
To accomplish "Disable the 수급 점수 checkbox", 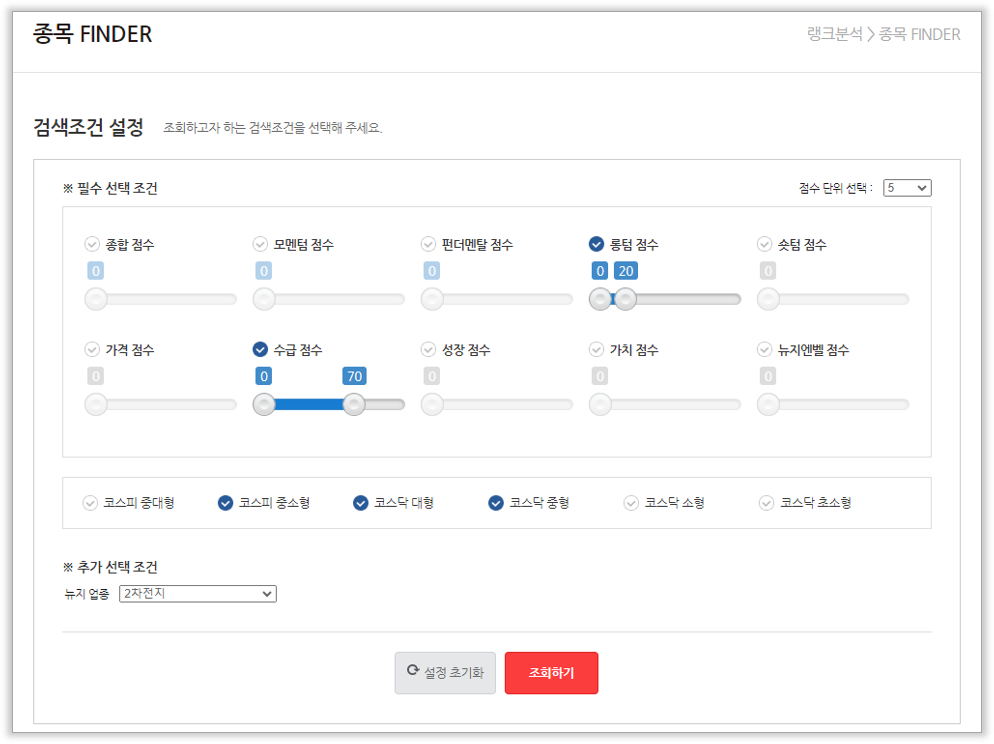I will point(261,350).
